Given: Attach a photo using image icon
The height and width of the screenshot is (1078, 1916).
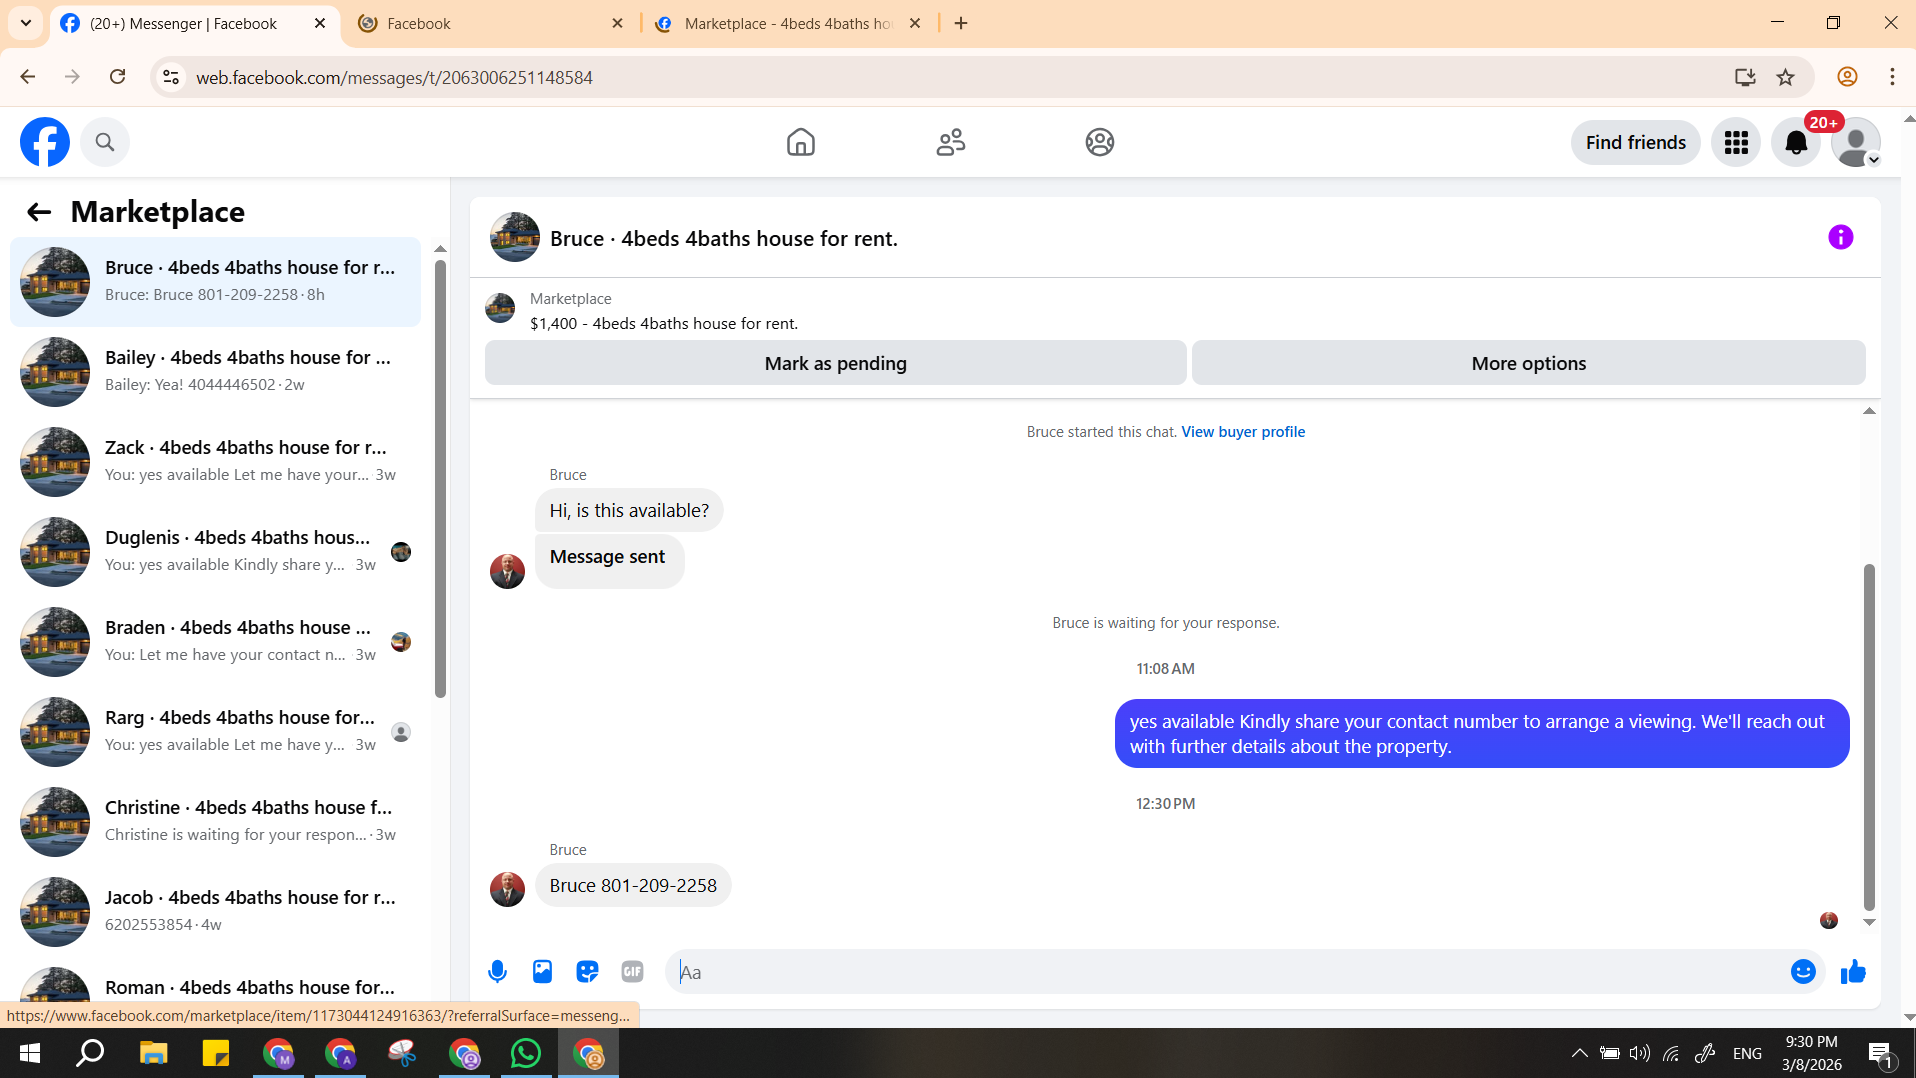Looking at the screenshot, I should click(542, 971).
